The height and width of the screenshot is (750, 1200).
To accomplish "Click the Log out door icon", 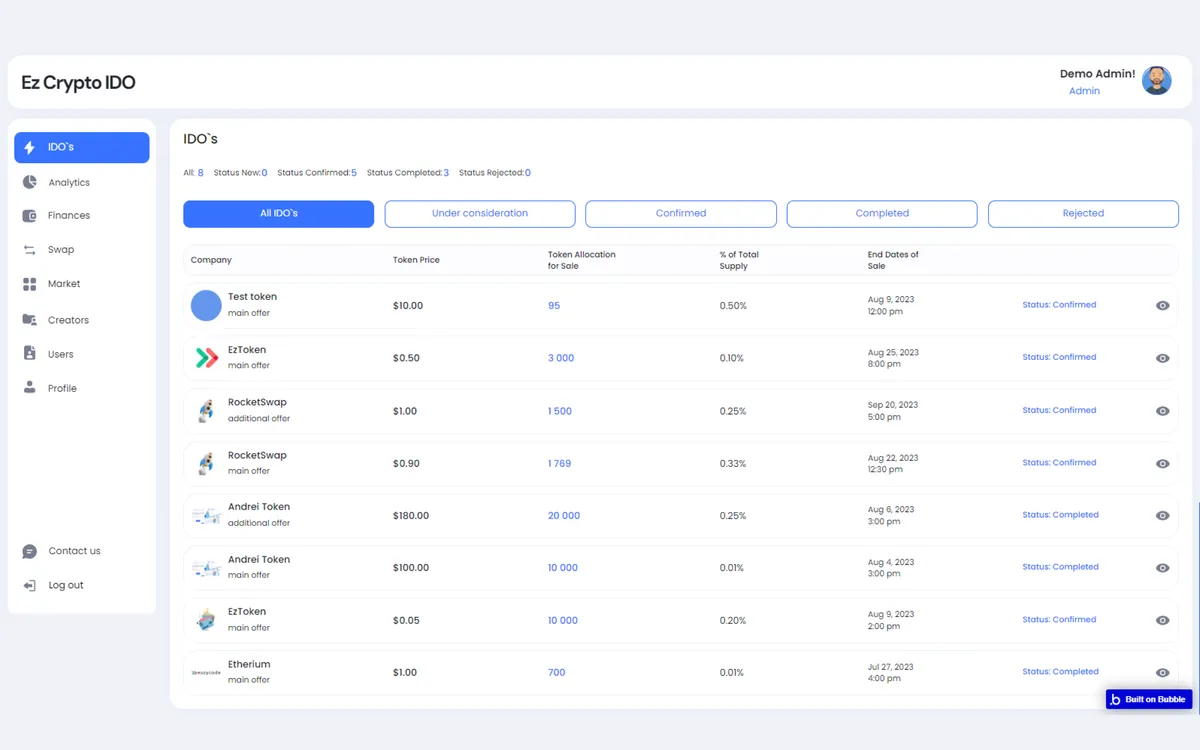I will (29, 585).
